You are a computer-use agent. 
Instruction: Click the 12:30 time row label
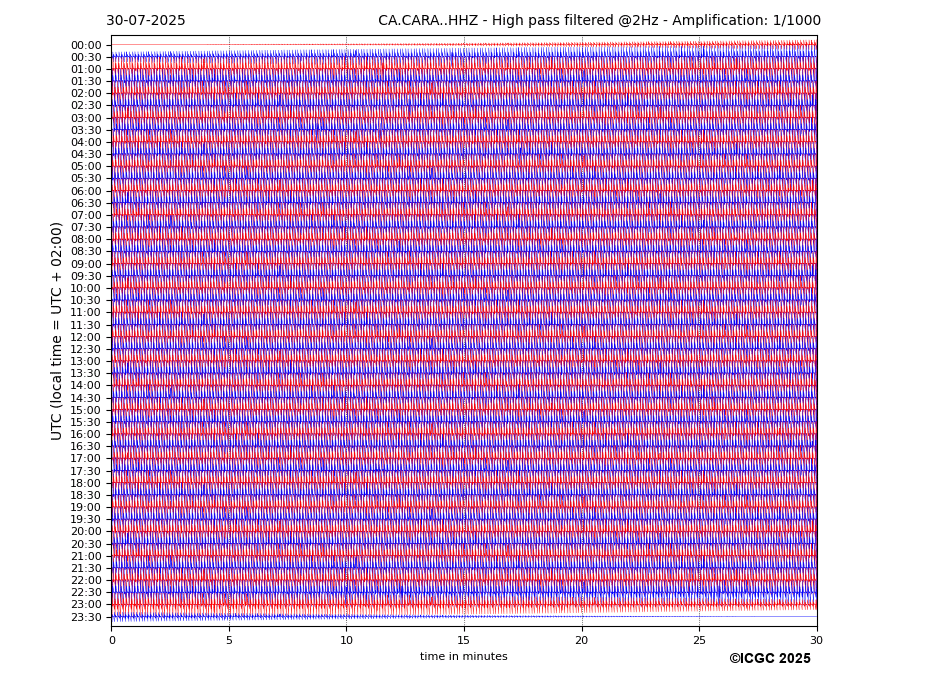(x=86, y=349)
